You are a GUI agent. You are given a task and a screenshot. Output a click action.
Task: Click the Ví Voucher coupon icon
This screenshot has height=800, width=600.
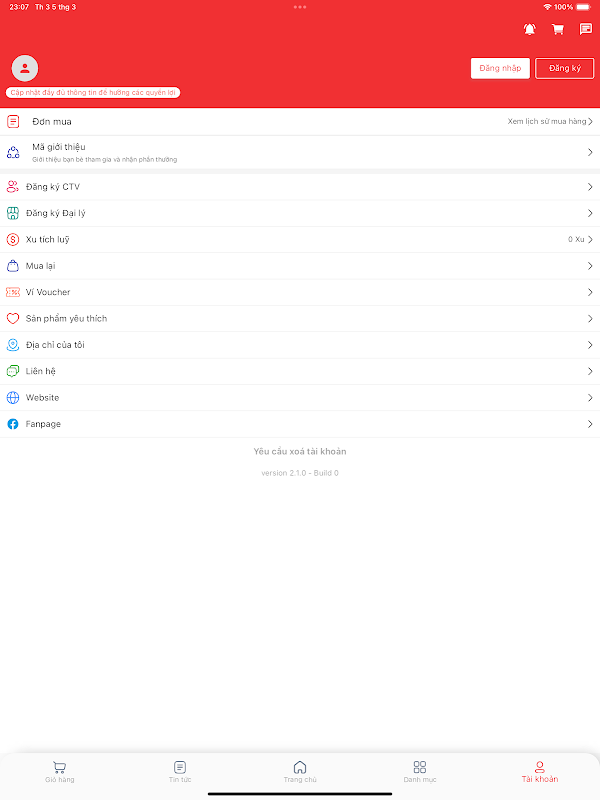pos(13,292)
